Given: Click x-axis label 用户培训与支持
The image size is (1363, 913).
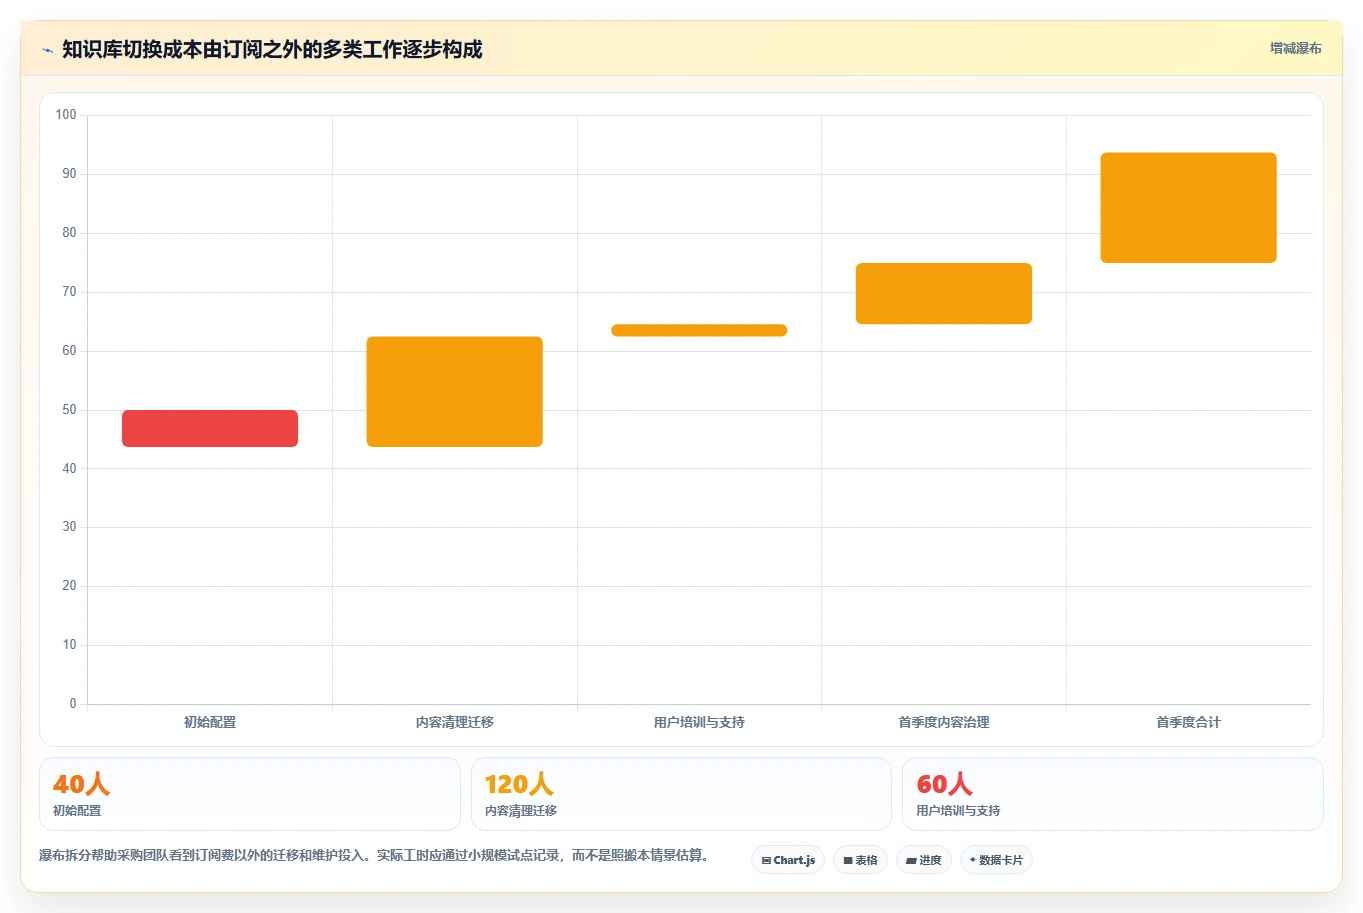Looking at the screenshot, I should point(699,722).
